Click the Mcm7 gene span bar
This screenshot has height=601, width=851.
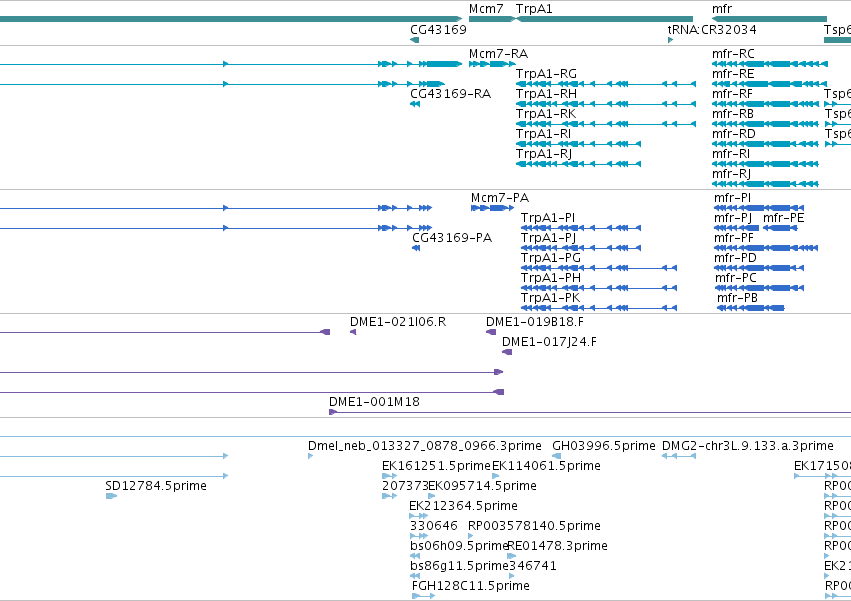tap(492, 20)
